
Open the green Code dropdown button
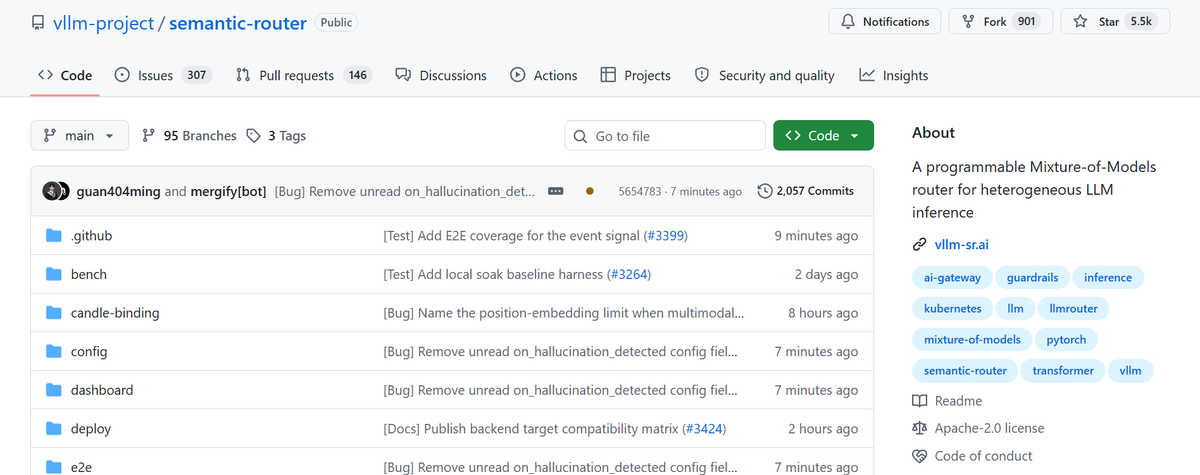(x=823, y=136)
